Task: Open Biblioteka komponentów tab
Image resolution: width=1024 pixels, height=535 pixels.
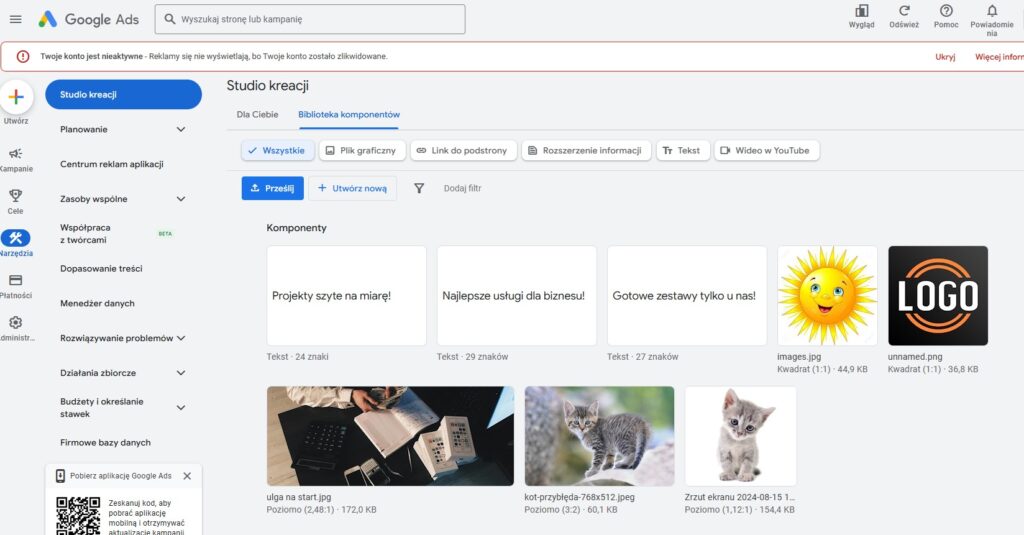Action: click(349, 114)
